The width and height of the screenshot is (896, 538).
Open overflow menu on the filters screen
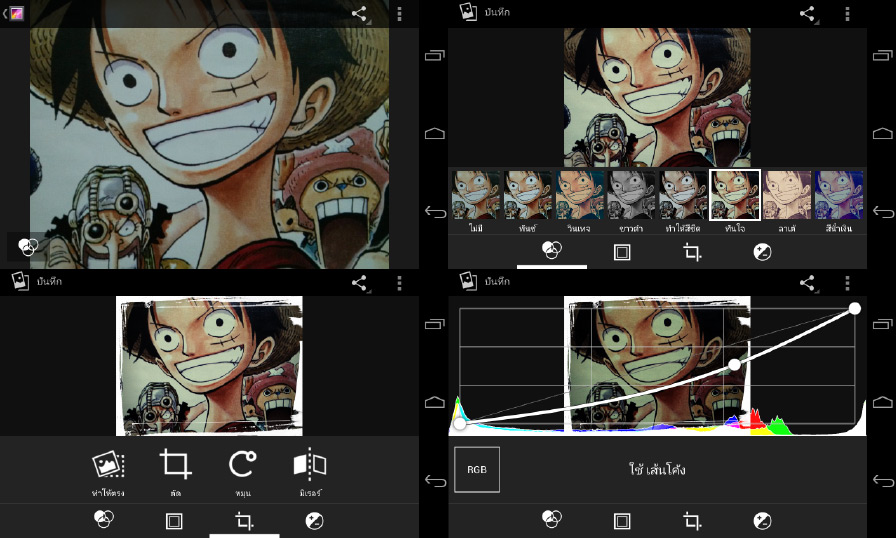[x=847, y=14]
